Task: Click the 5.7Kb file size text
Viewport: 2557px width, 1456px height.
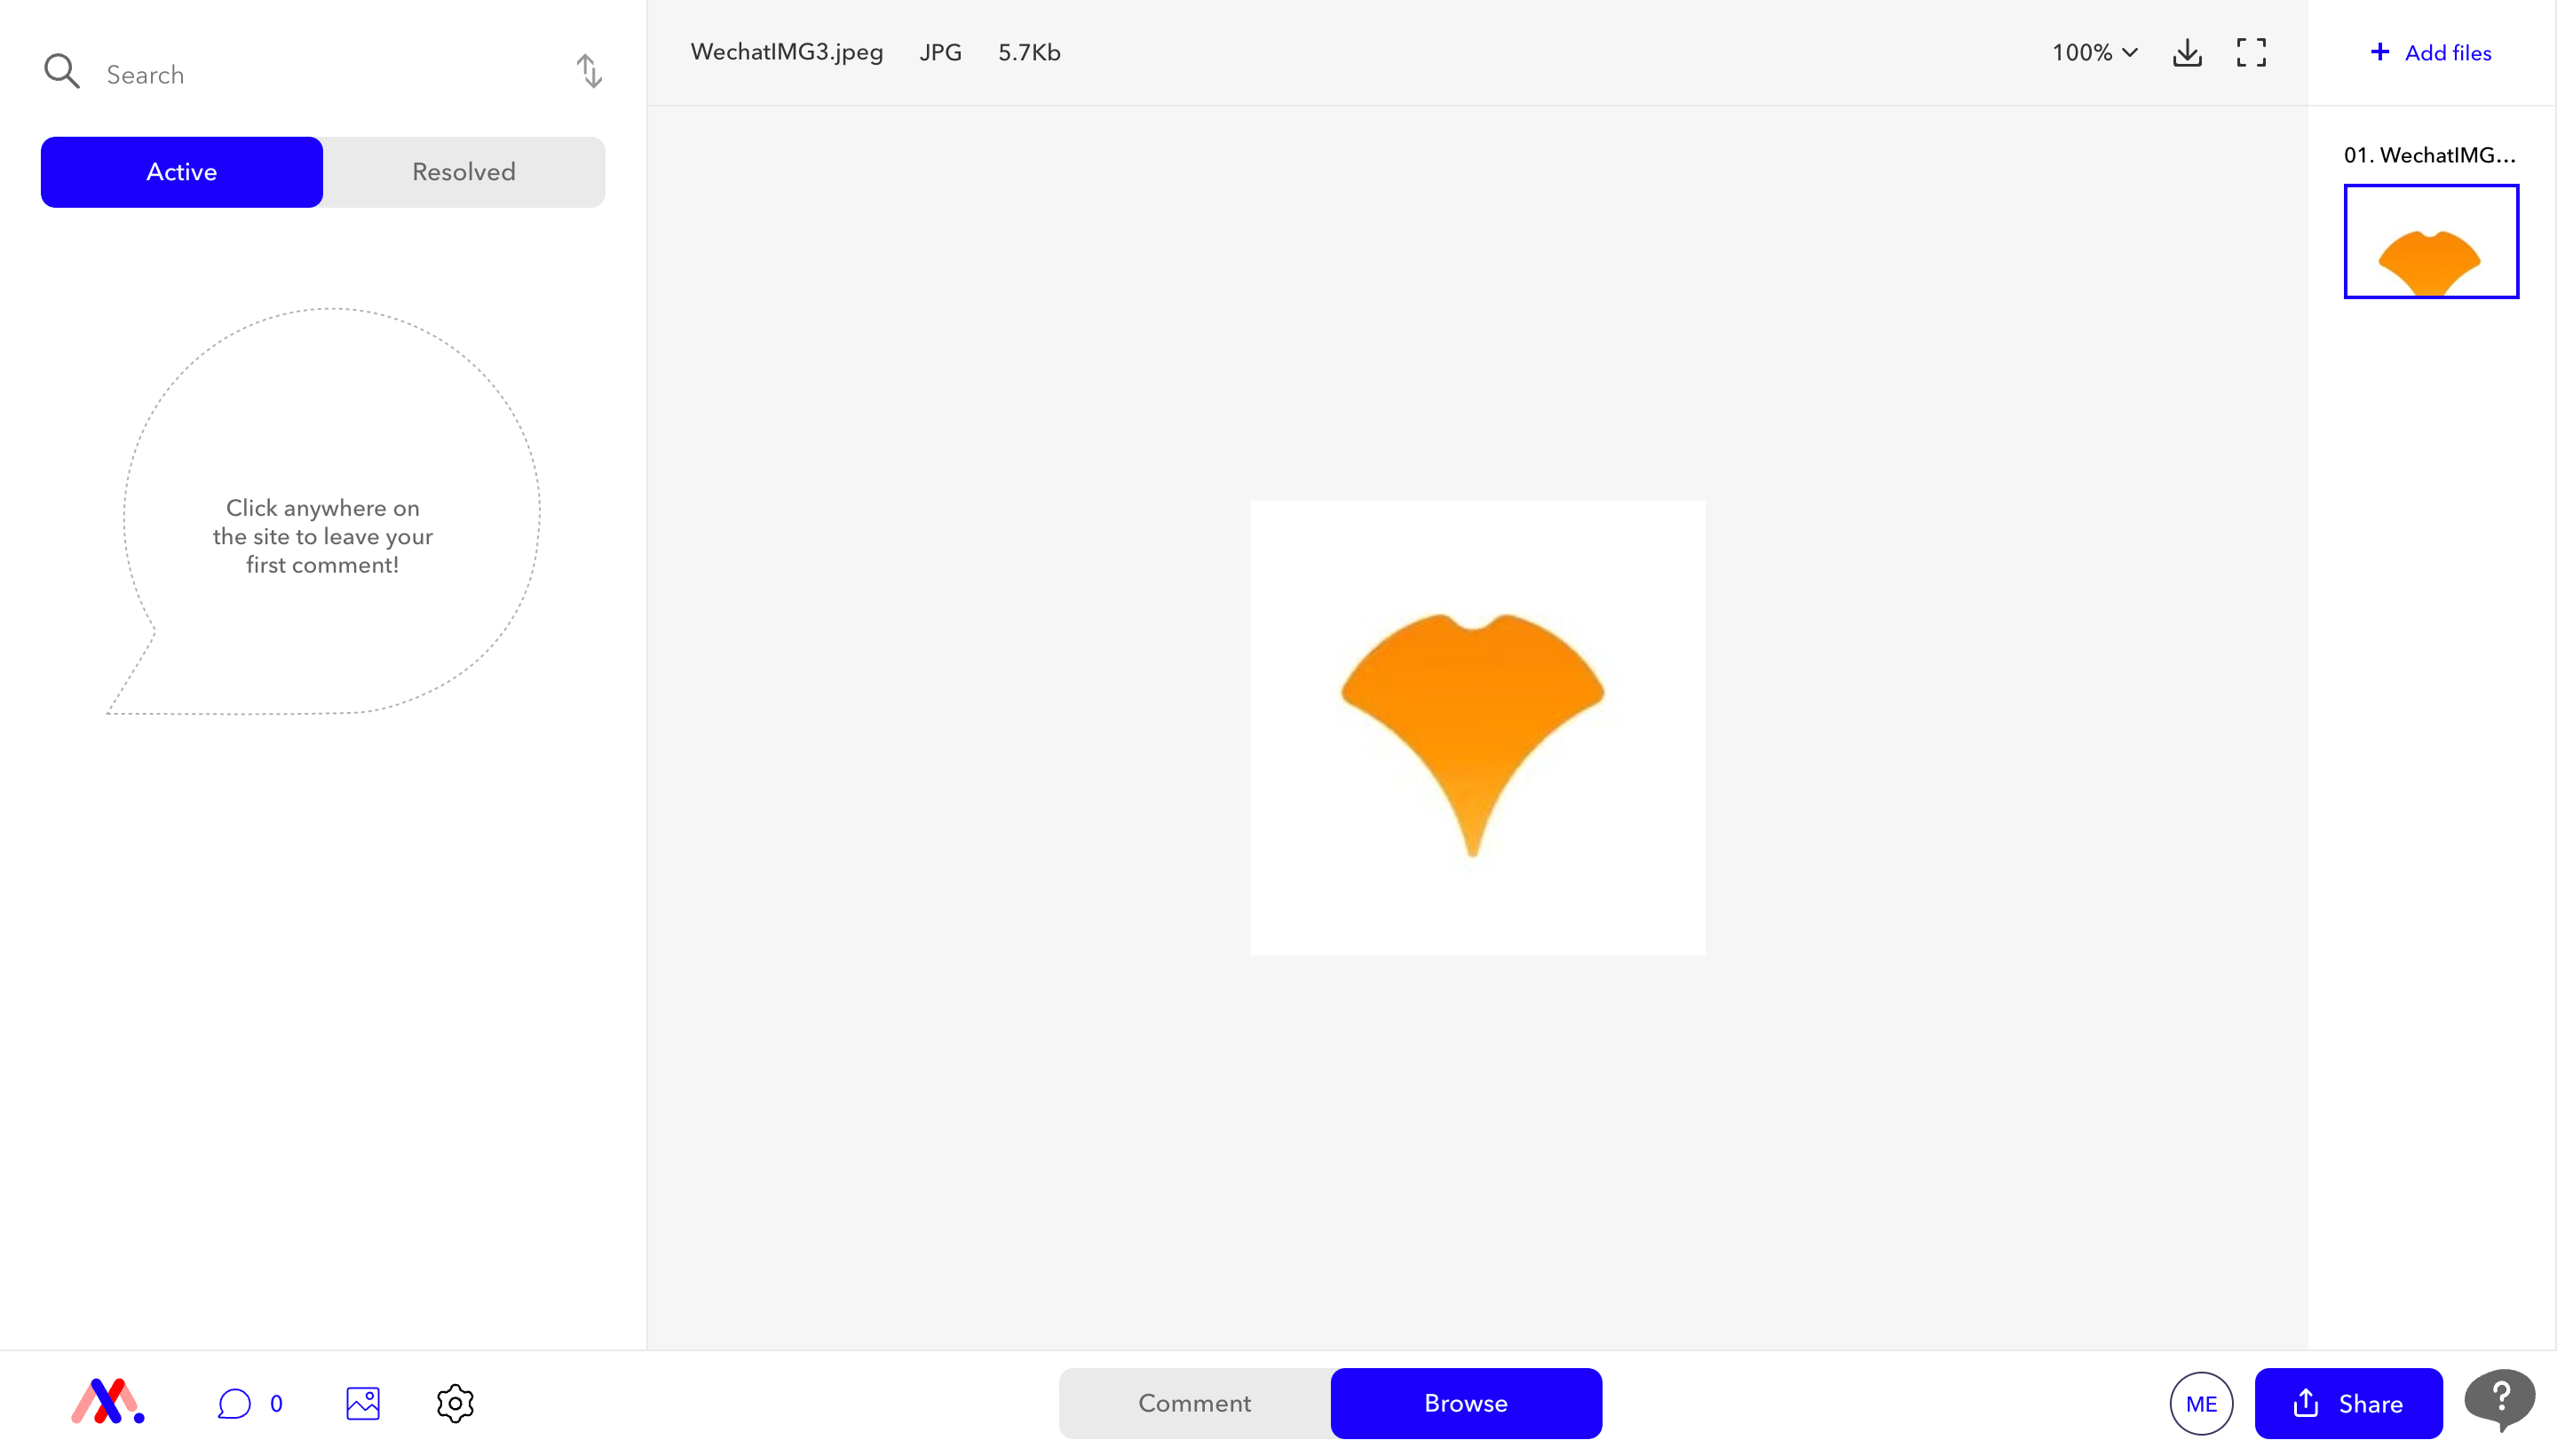Action: (x=1029, y=52)
